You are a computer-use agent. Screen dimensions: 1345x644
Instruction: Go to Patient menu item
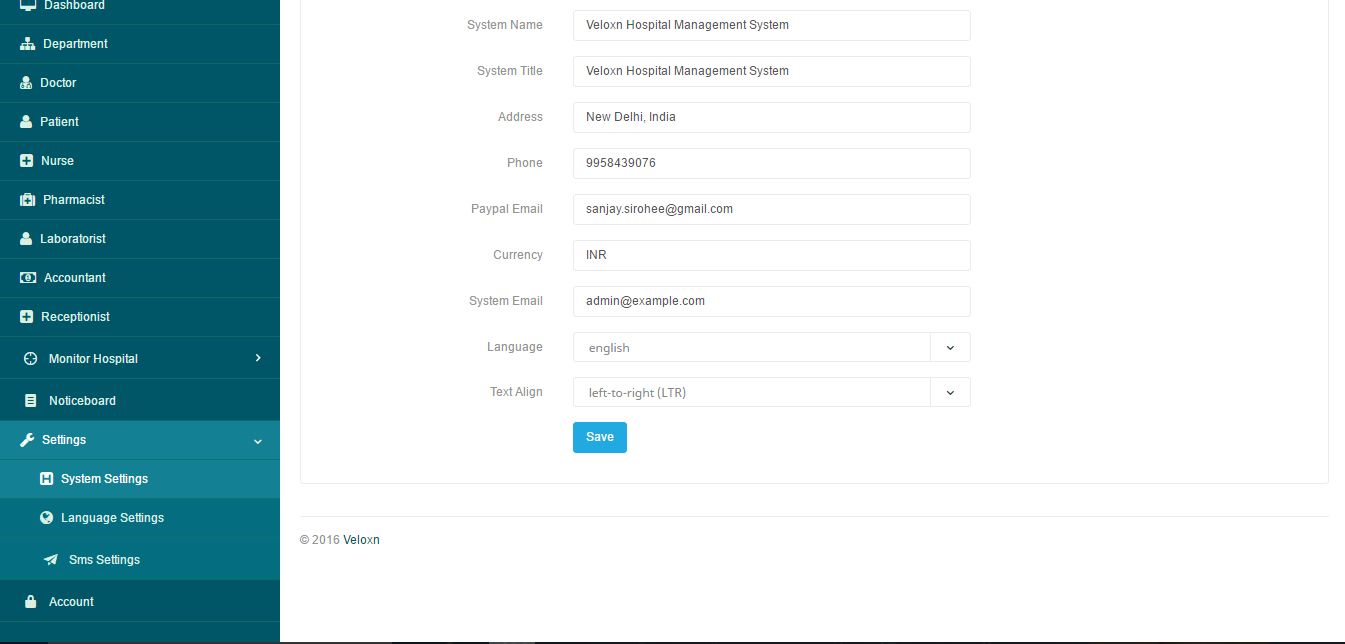[59, 122]
